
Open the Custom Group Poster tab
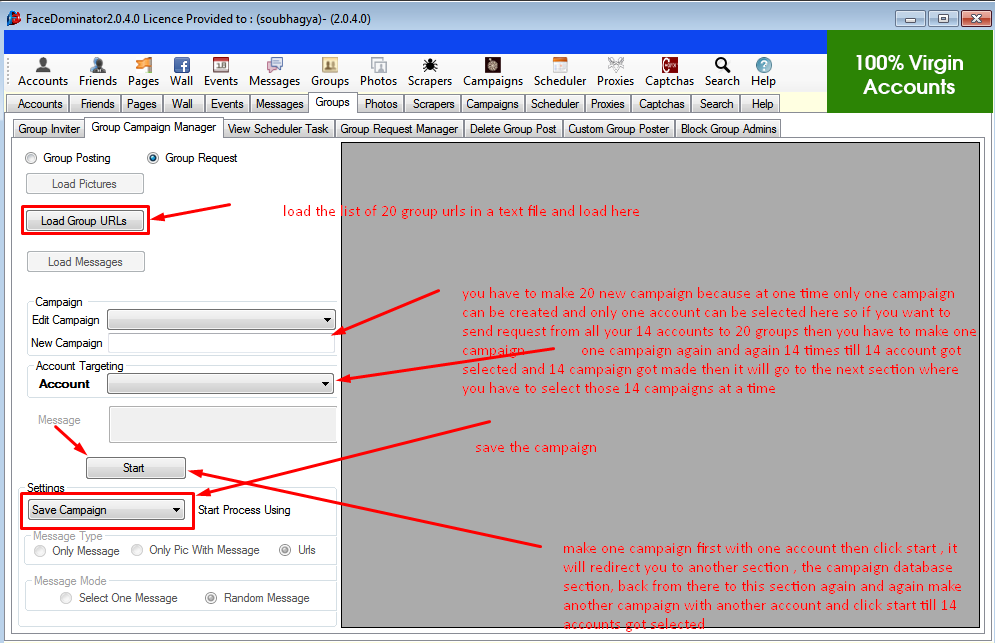[619, 129]
